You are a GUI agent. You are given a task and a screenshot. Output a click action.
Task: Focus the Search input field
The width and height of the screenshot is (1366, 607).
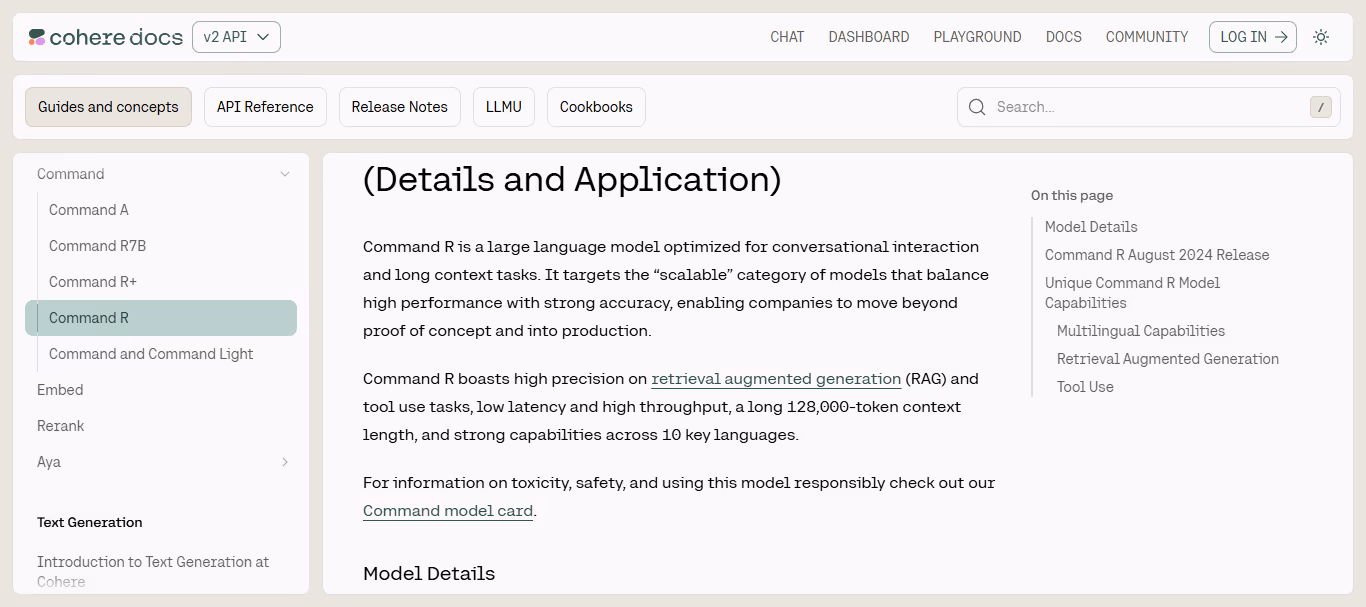tap(1150, 107)
